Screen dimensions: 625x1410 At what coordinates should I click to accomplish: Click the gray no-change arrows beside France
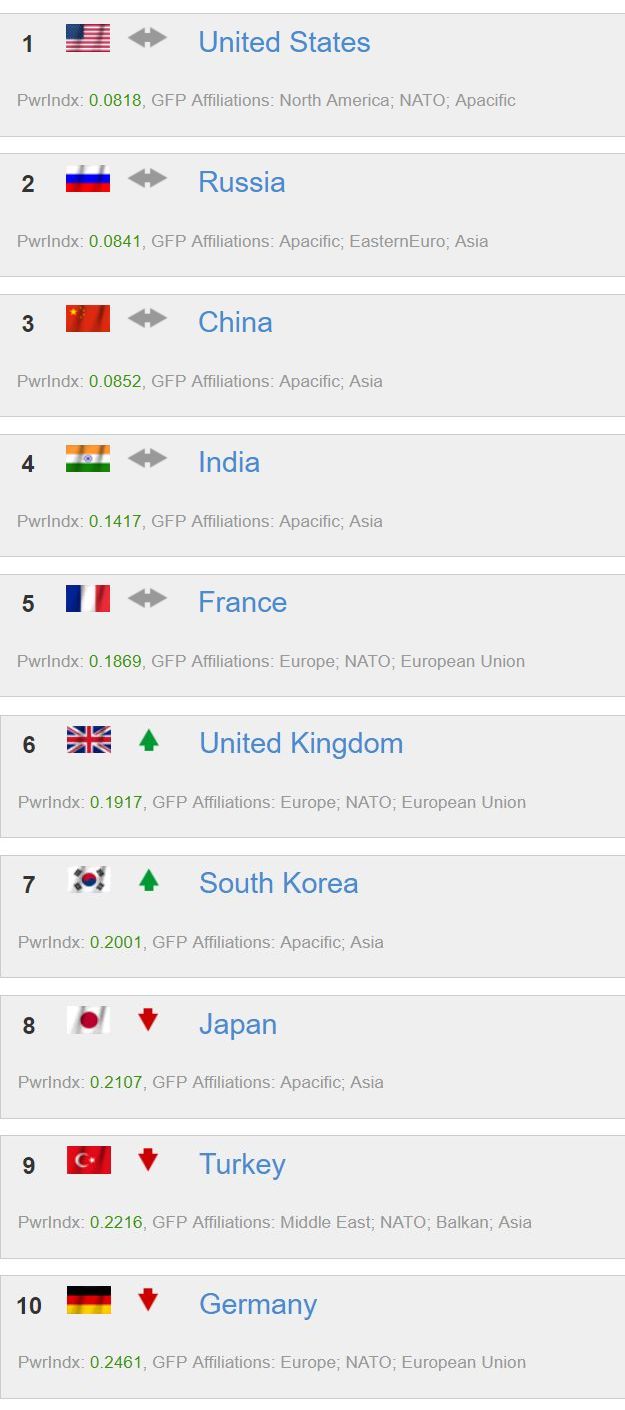pos(147,599)
